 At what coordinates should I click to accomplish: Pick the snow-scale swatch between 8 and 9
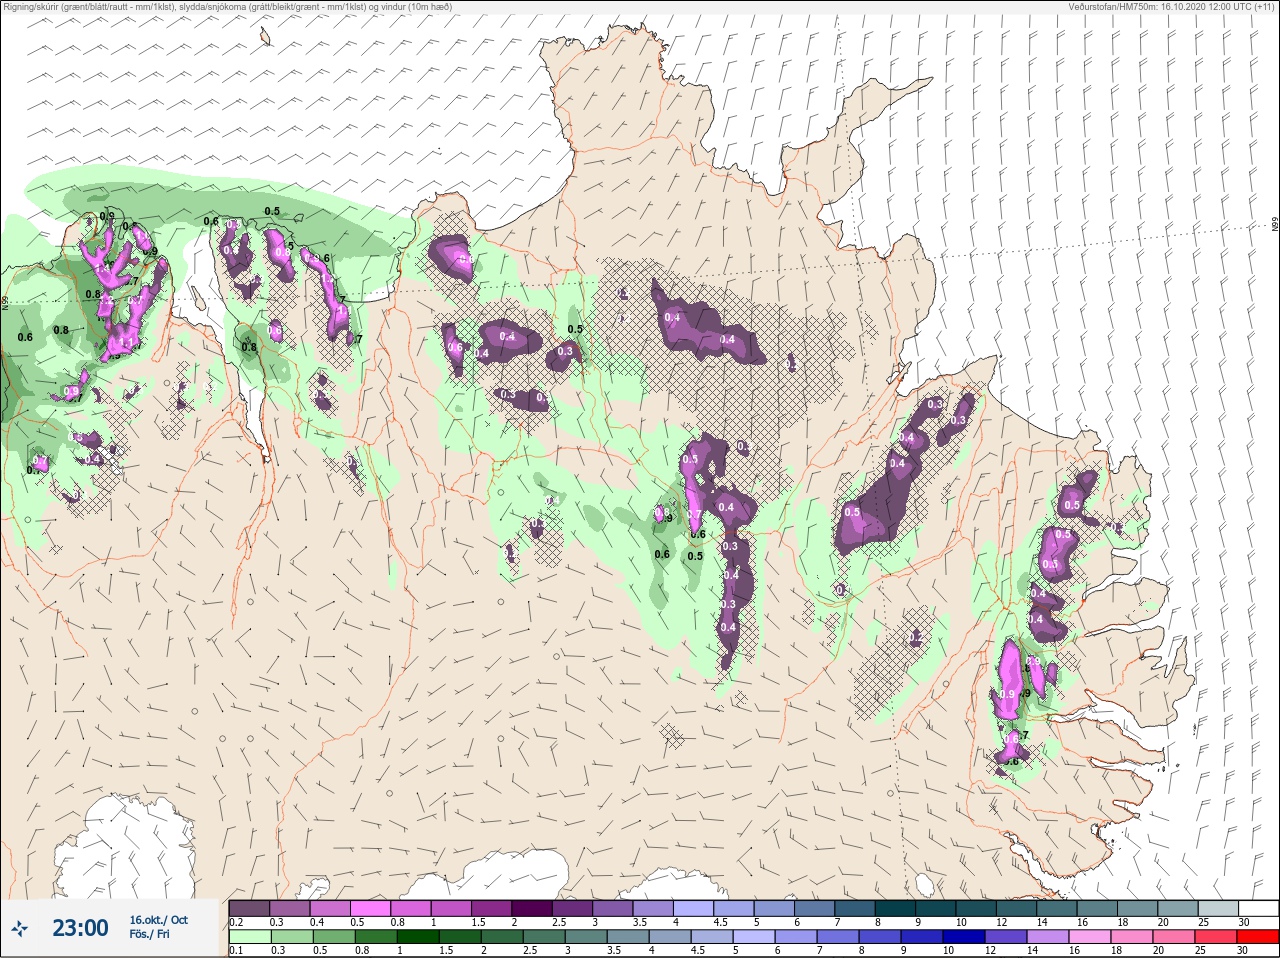pyautogui.click(x=896, y=908)
